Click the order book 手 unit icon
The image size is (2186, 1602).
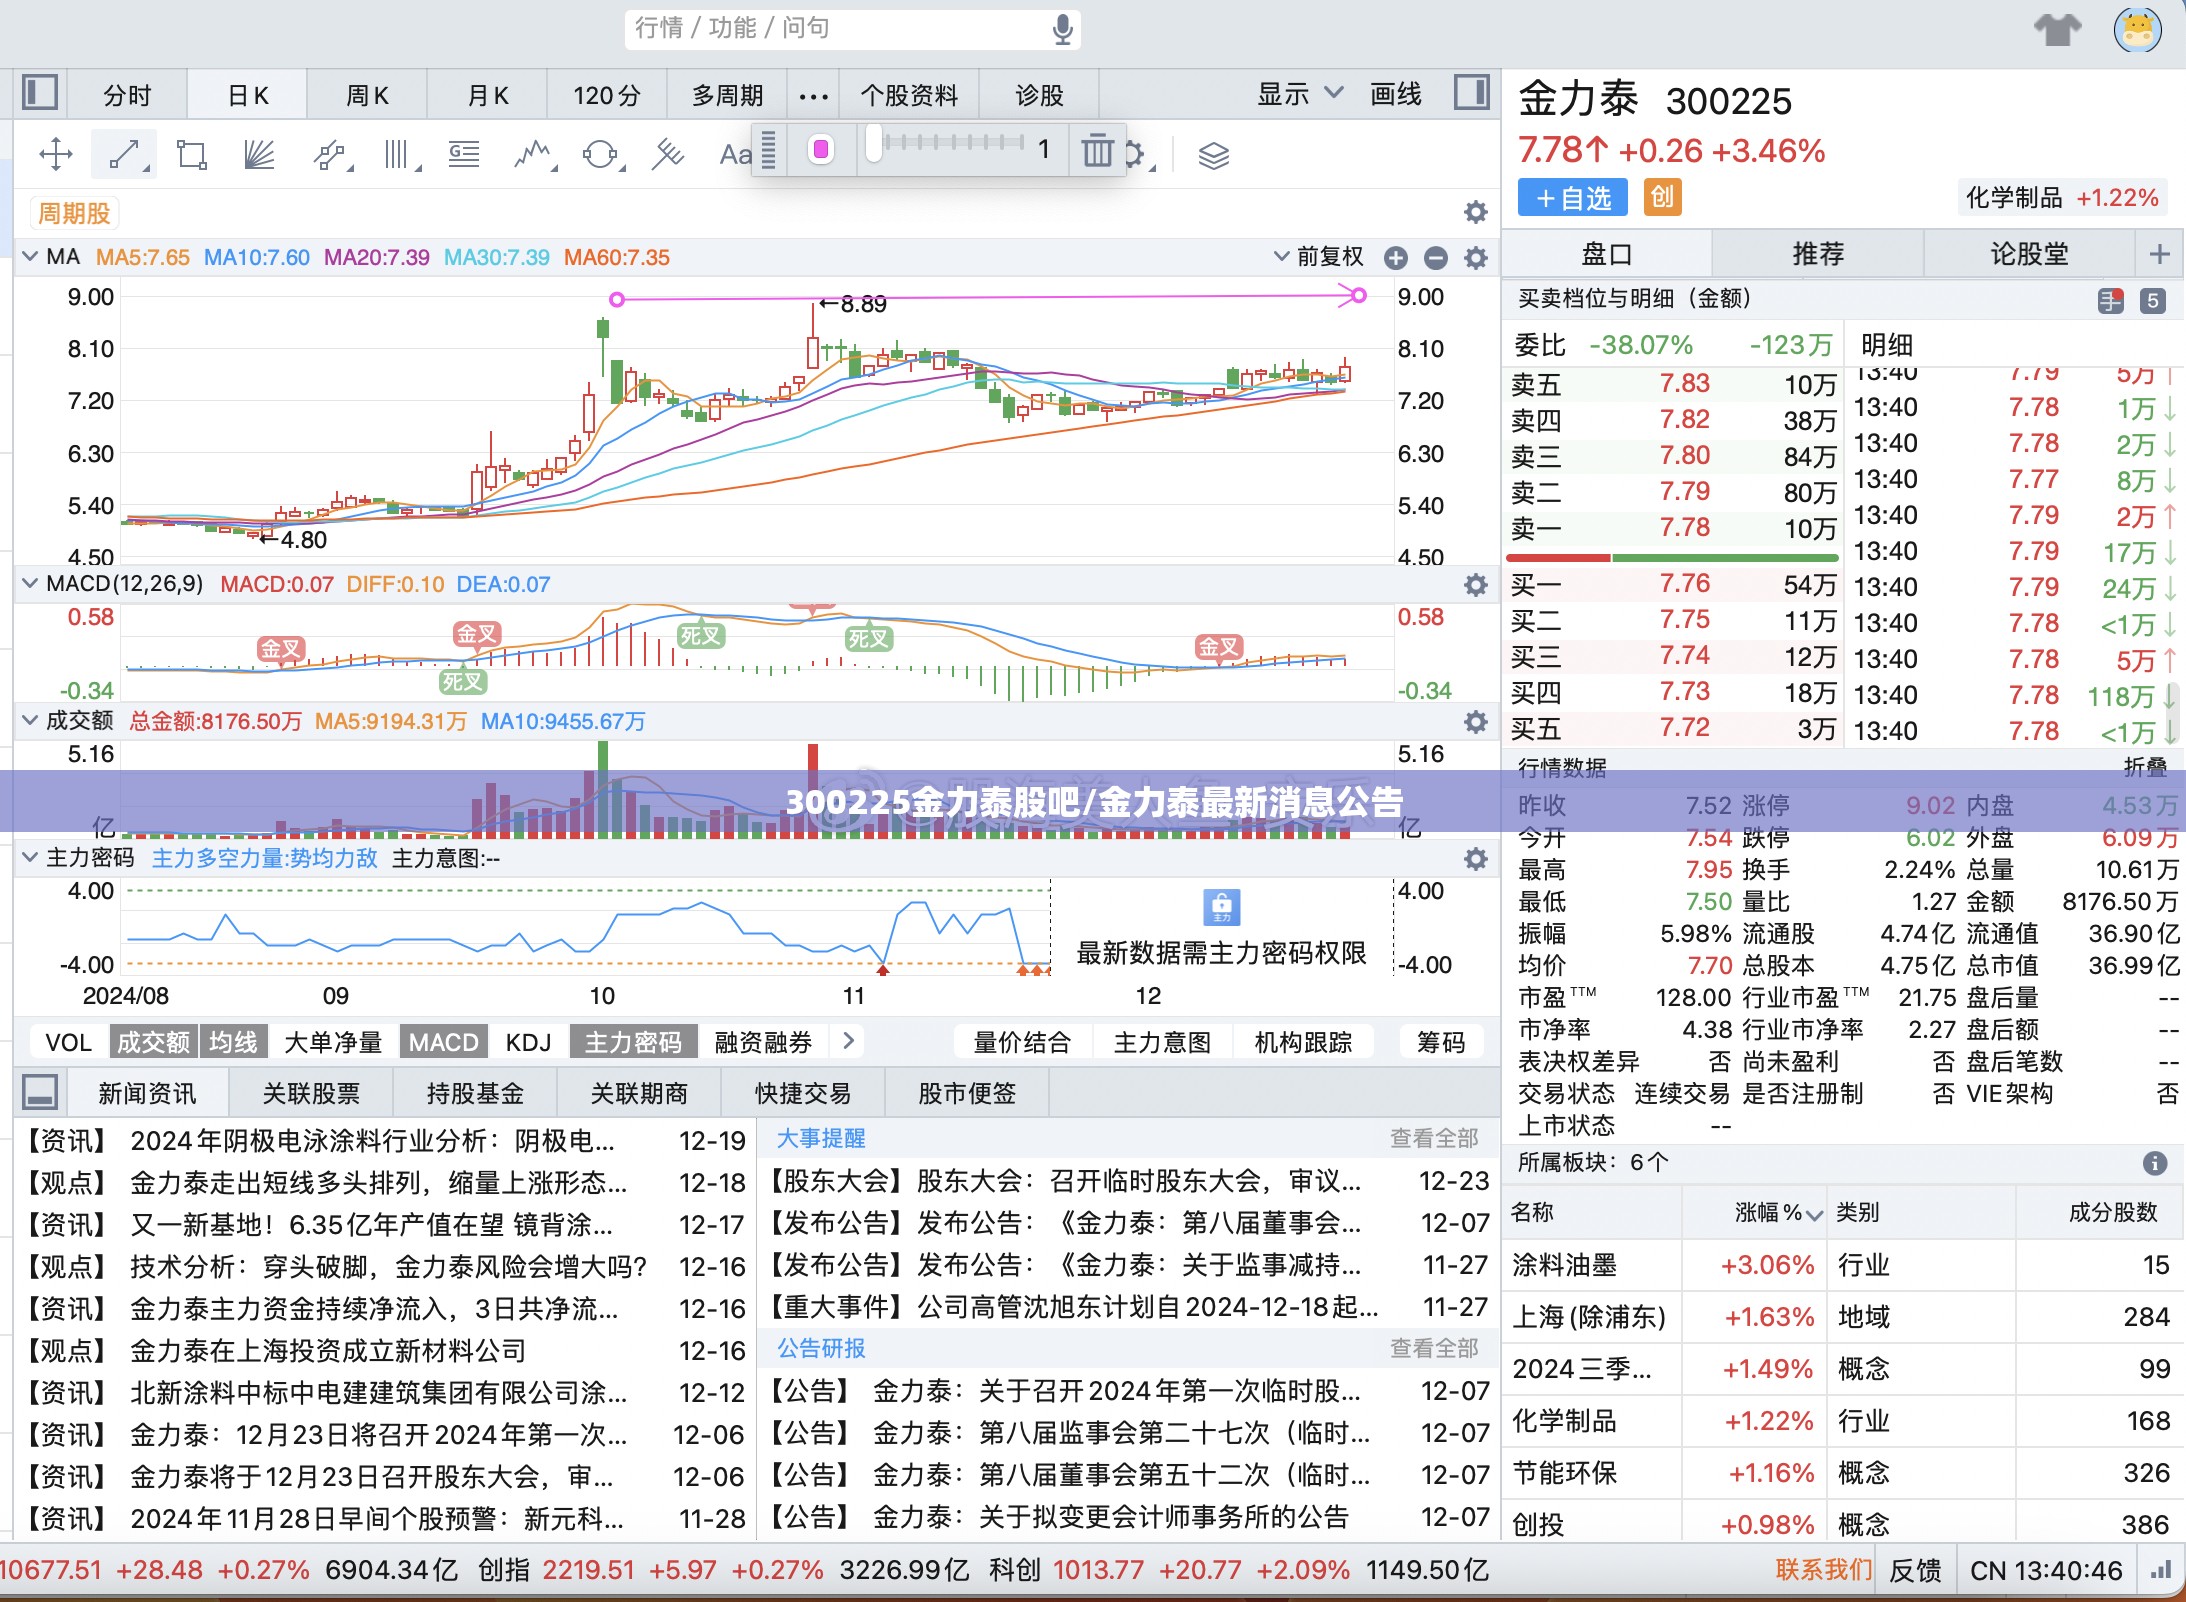(x=2110, y=301)
